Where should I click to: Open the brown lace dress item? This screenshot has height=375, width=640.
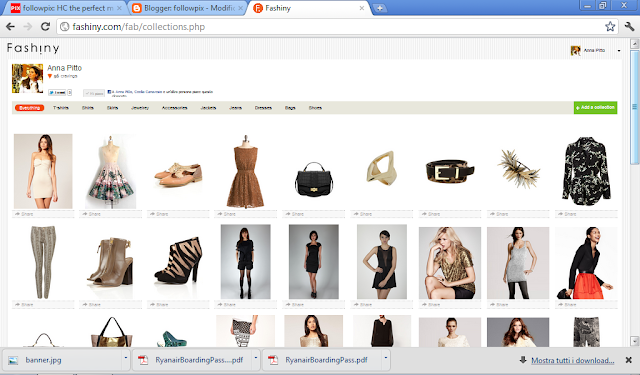coord(245,171)
